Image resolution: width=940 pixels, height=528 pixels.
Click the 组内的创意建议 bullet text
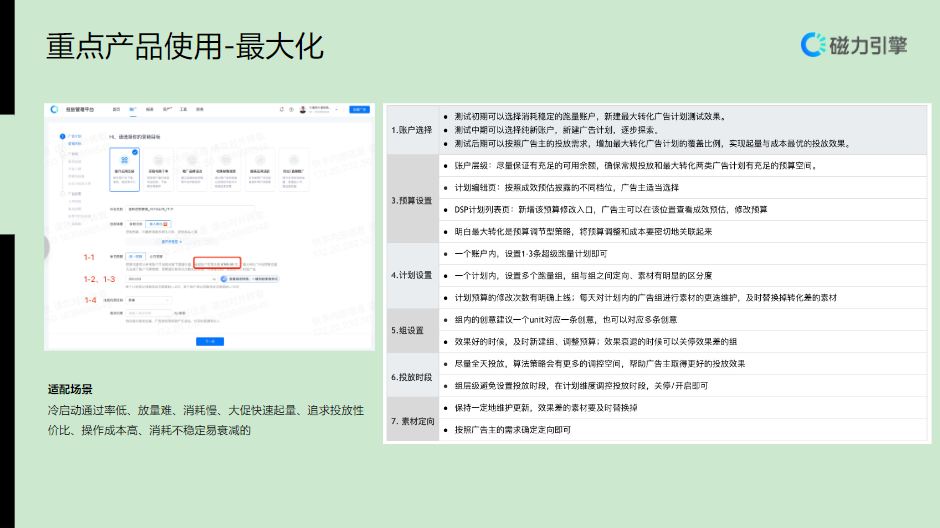click(x=566, y=319)
